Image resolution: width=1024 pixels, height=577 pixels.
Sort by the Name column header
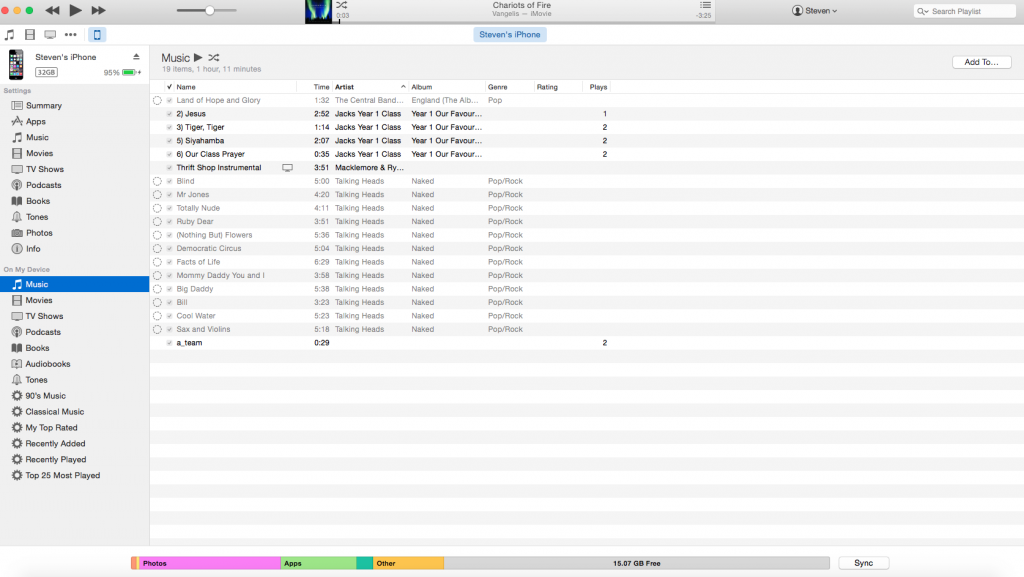click(186, 87)
